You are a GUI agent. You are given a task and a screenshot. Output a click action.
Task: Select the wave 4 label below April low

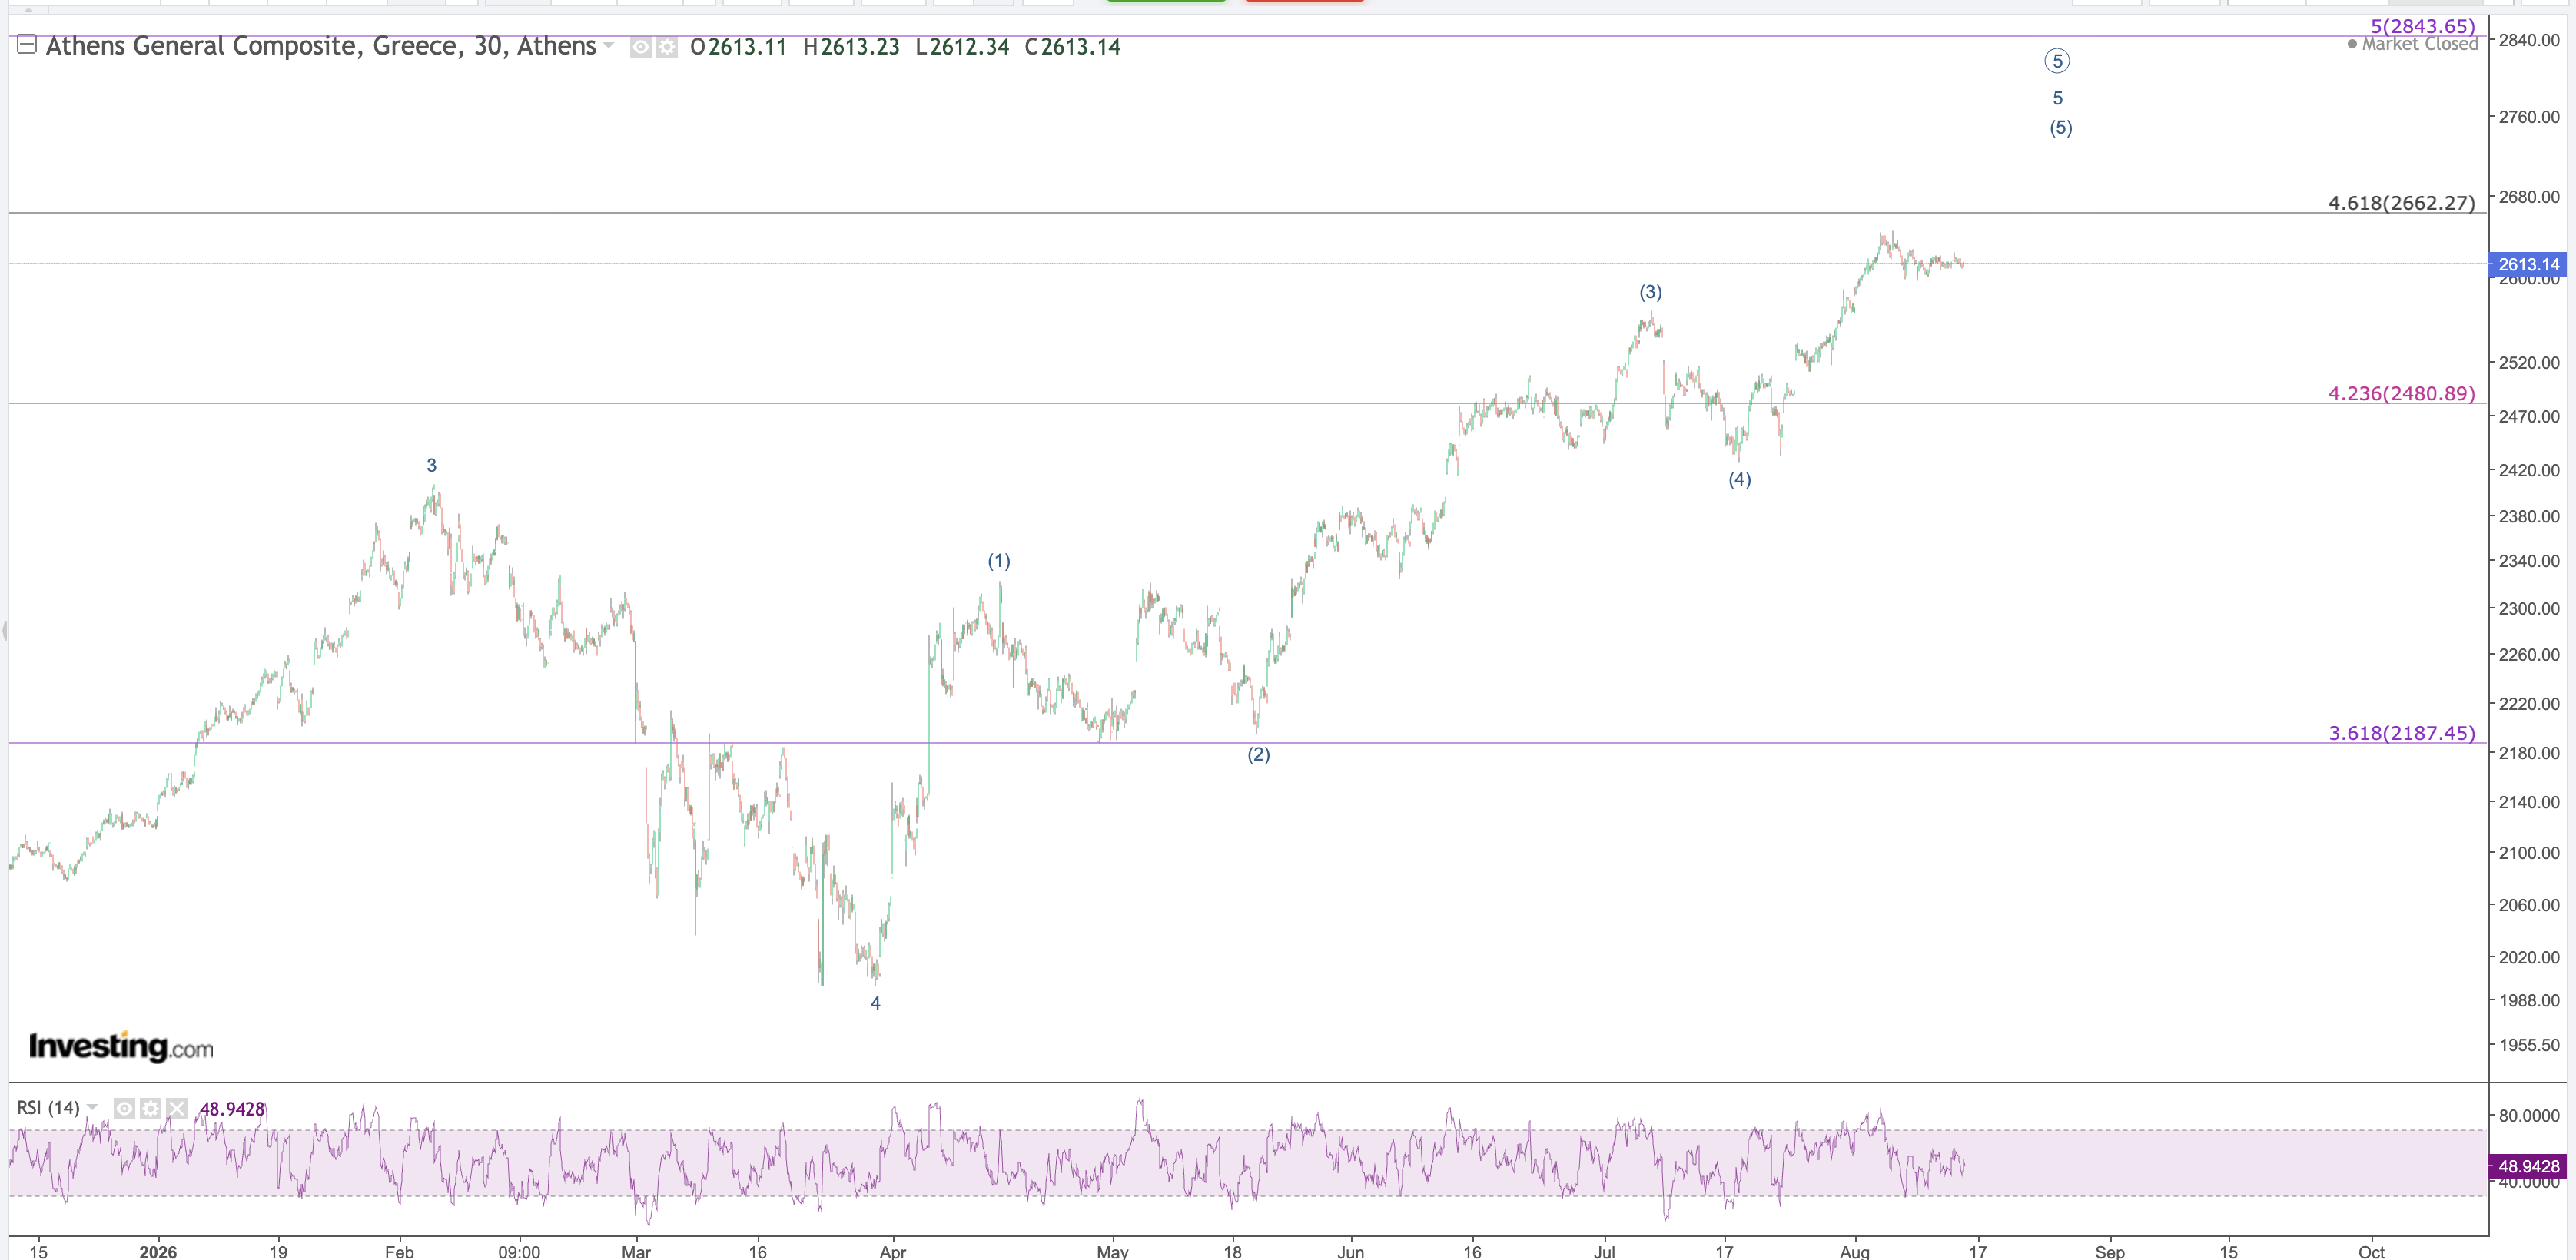tap(875, 1003)
